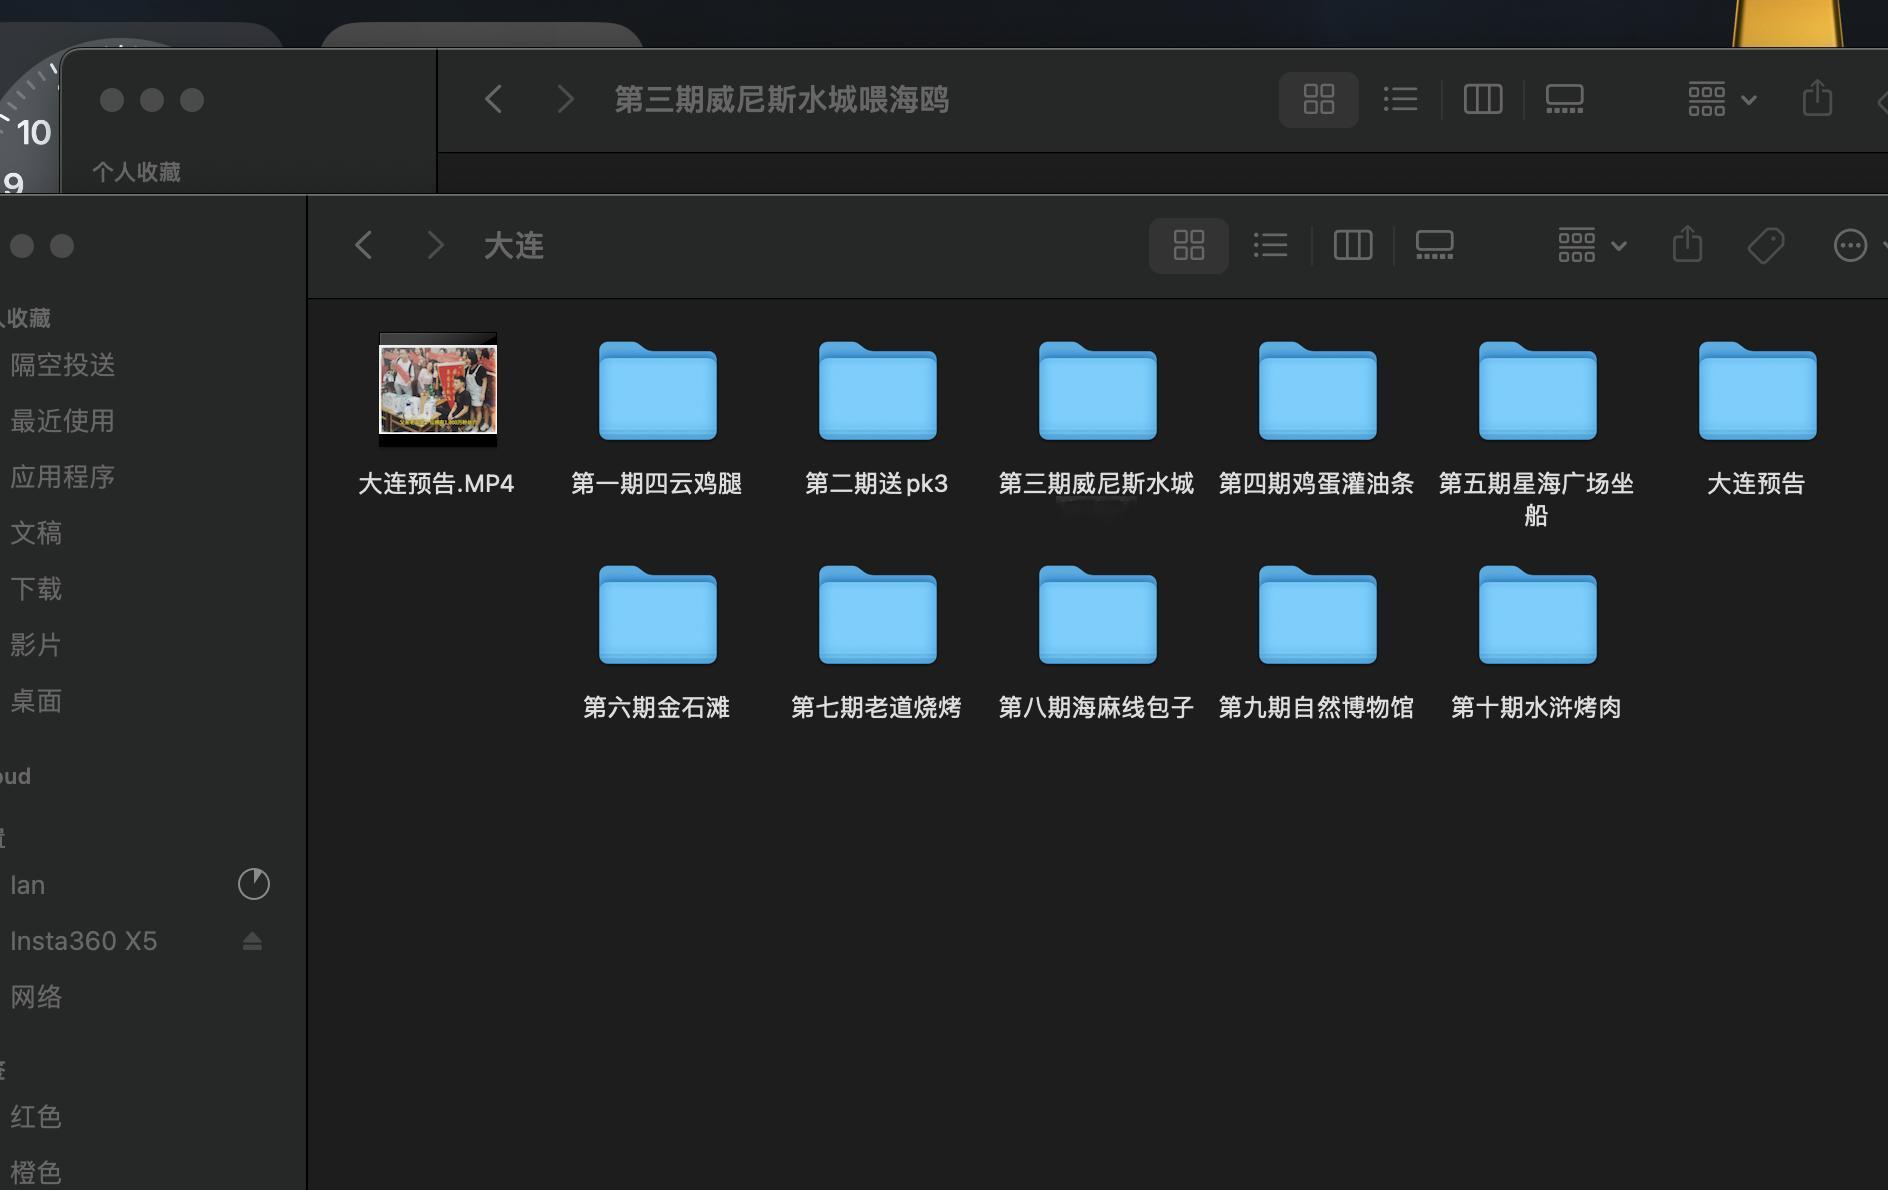Image resolution: width=1888 pixels, height=1190 pixels.
Task: Open the 第九期自然博物馆 folder
Action: coord(1317,614)
